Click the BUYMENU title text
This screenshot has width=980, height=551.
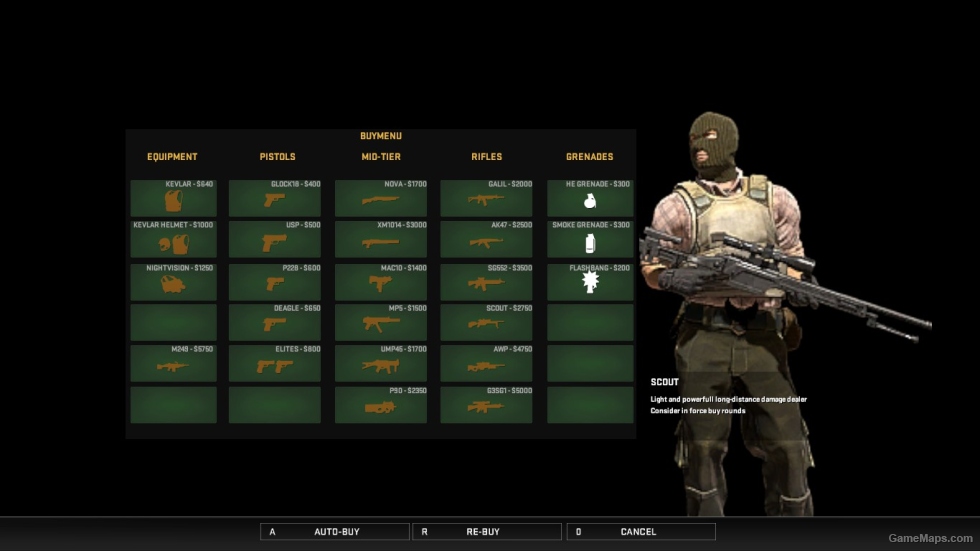coord(381,136)
